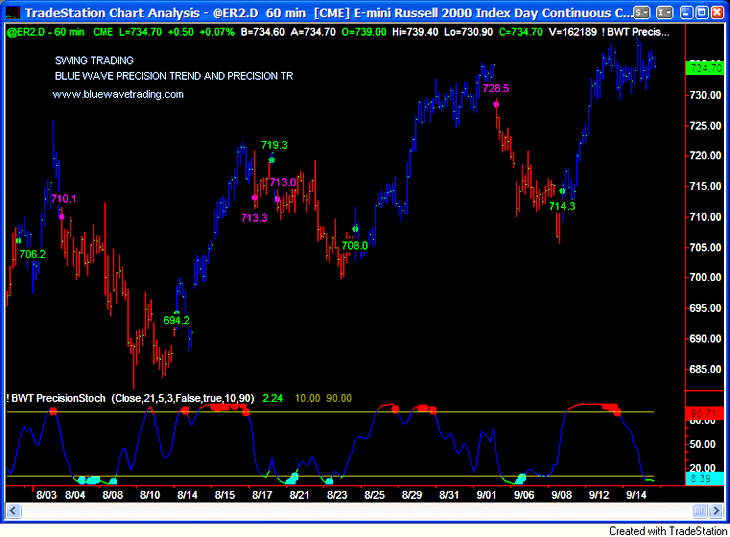This screenshot has height=537, width=730.
Task: Maximize the chart analysis window
Action: point(702,13)
